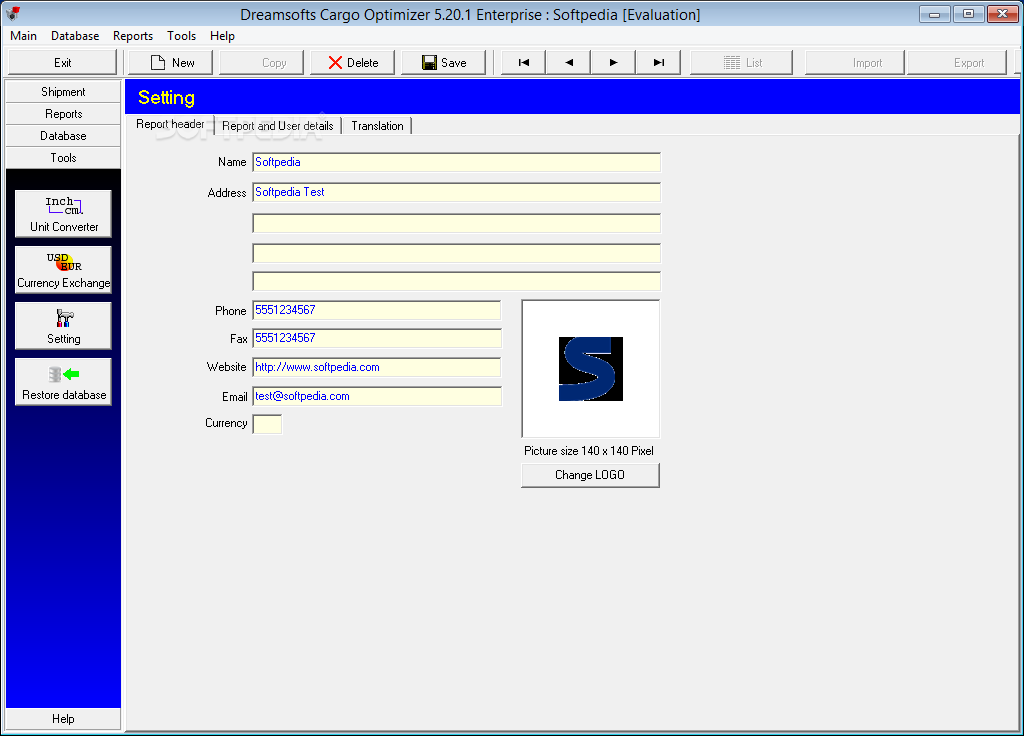1024x736 pixels.
Task: Close the Cargo Optimizer window
Action: point(1002,14)
